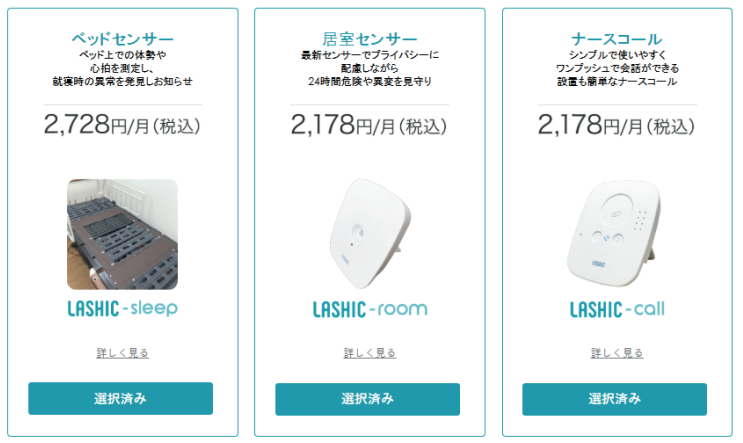The width and height of the screenshot is (743, 443).
Task: Click the LASHIC-sleep logo
Action: [122, 308]
